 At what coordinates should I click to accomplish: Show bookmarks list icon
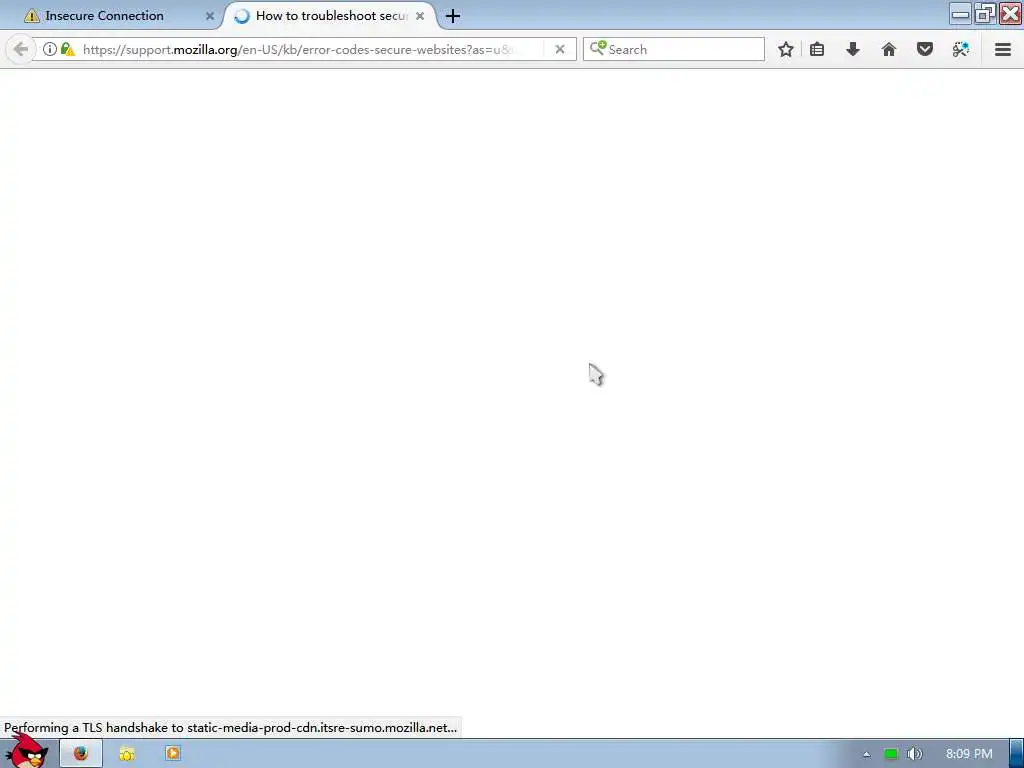(817, 49)
